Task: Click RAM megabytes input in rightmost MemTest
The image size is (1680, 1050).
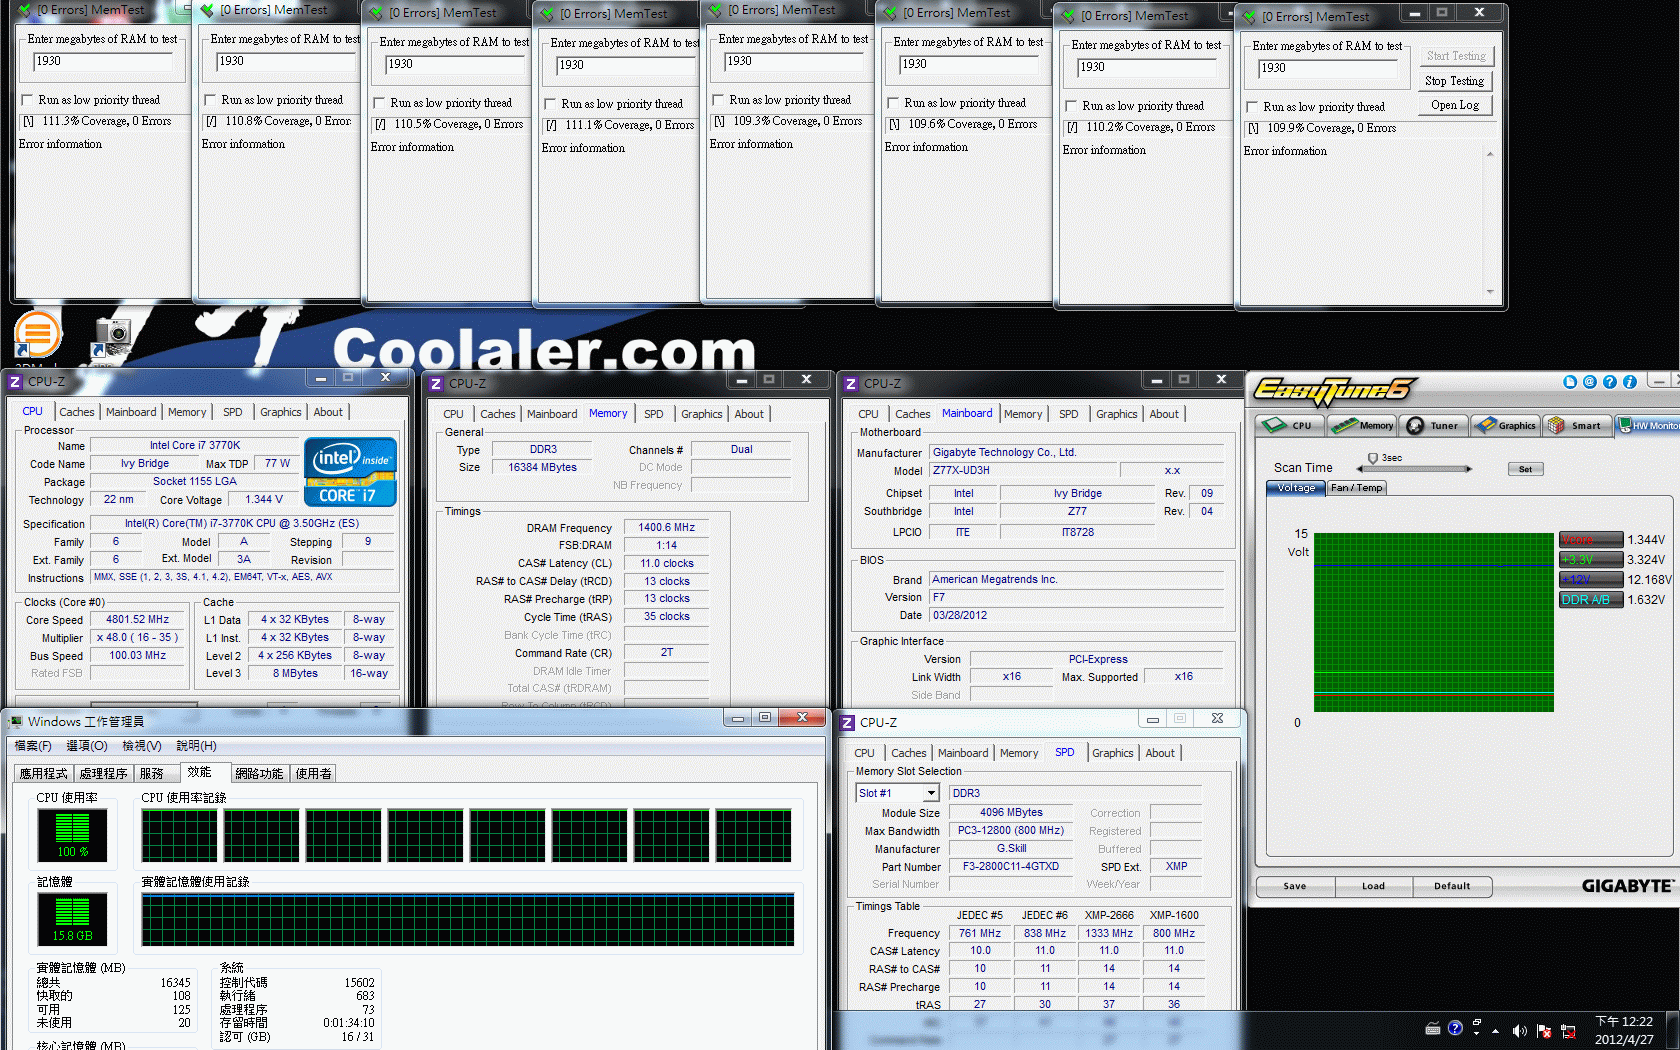Action: click(1327, 68)
